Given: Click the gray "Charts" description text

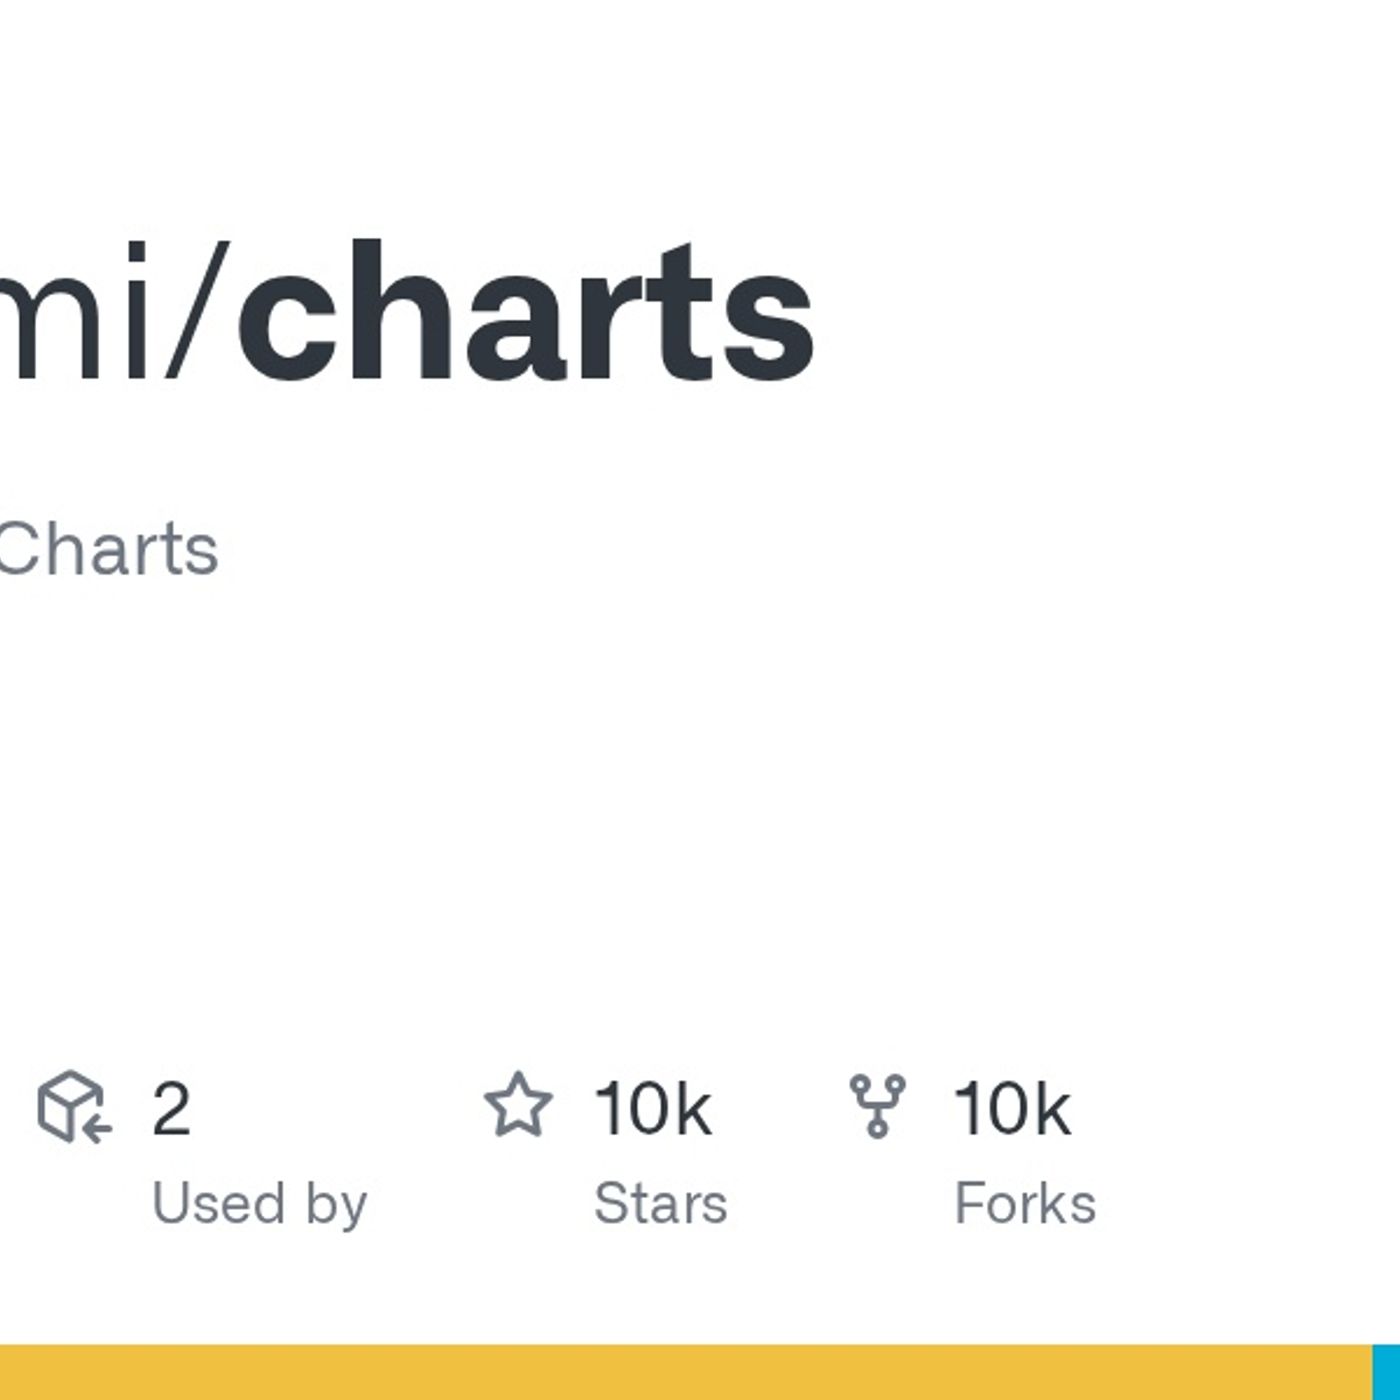Looking at the screenshot, I should point(108,549).
